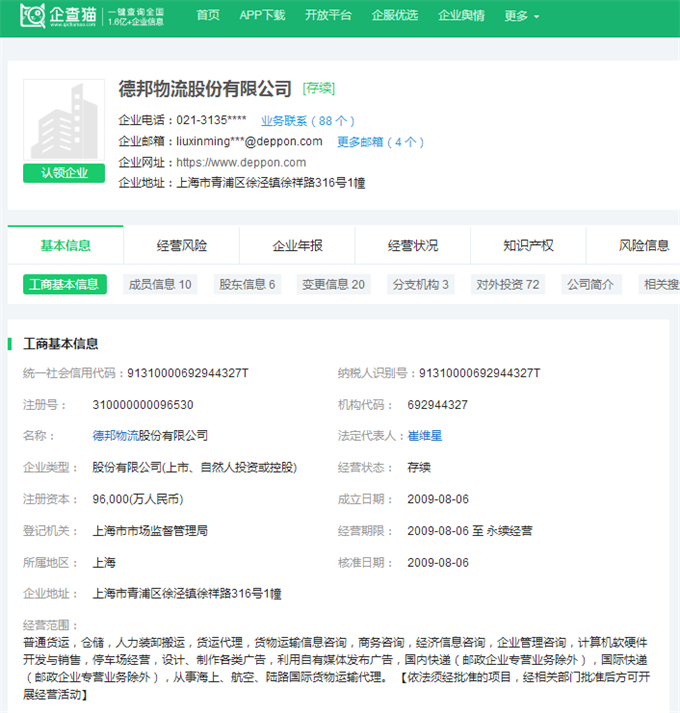This screenshot has height=713, width=680.
Task: Visit the https://www.deppon.com website link
Action: pos(241,162)
